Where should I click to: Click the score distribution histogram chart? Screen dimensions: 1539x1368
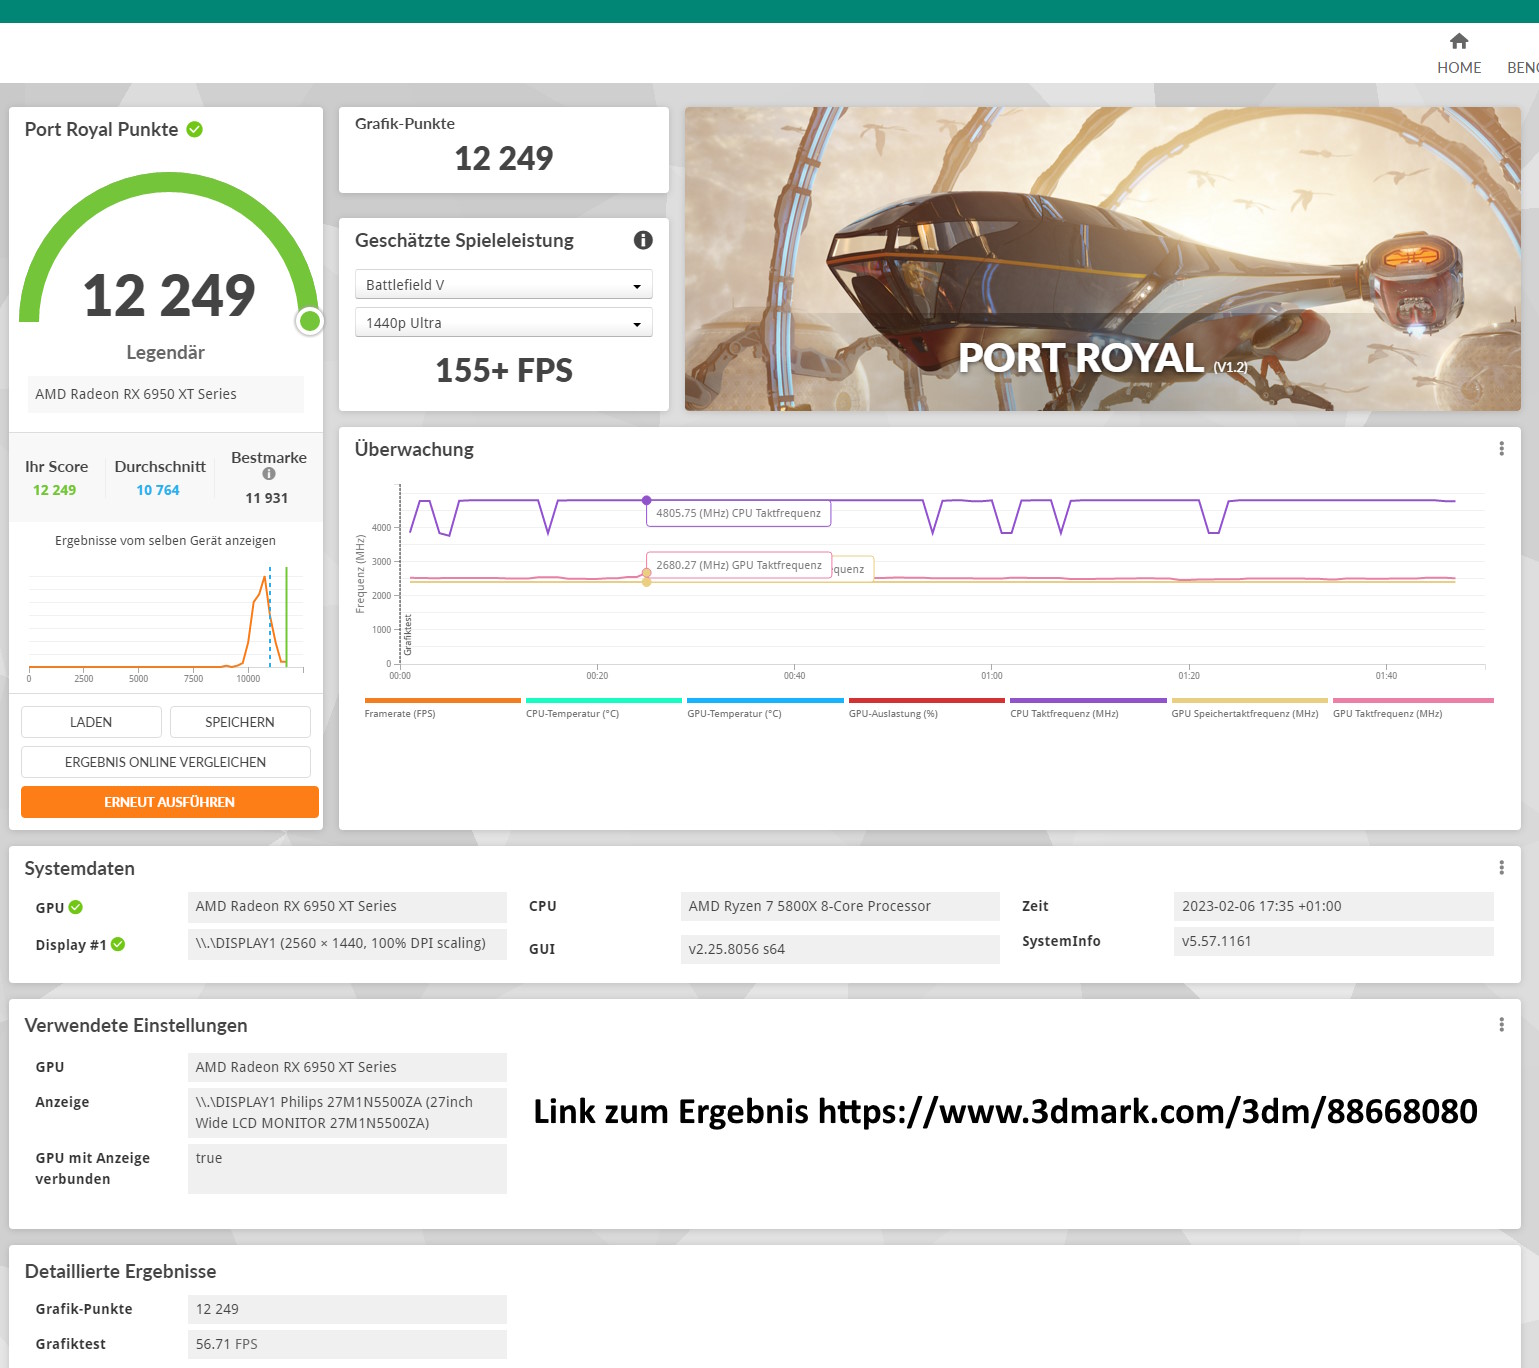point(166,624)
